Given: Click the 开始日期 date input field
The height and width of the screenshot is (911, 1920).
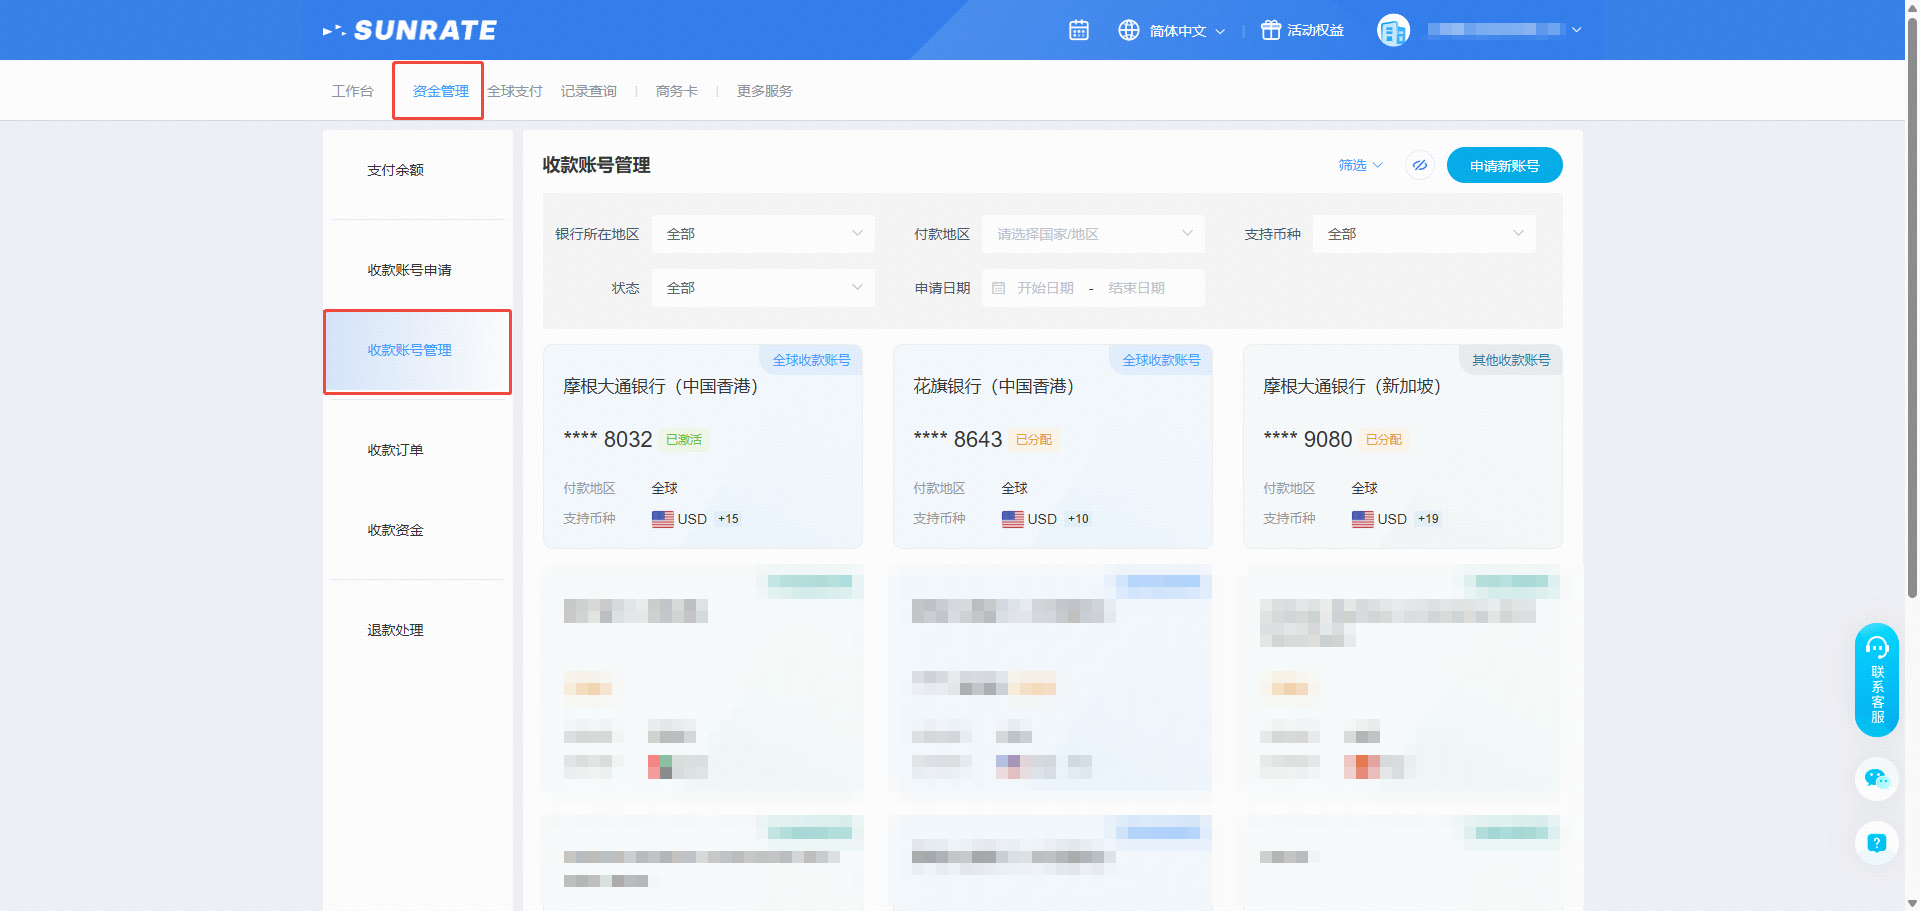Looking at the screenshot, I should (x=1045, y=288).
